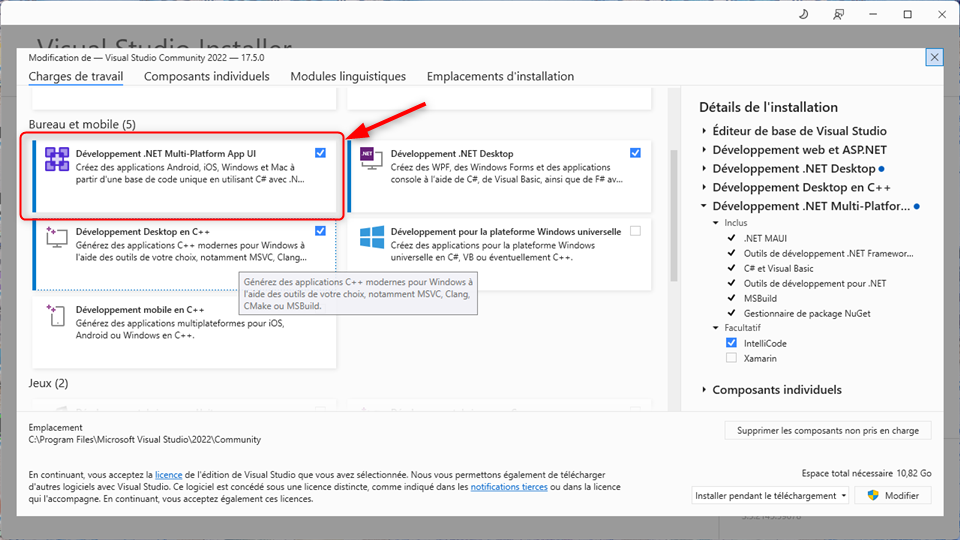Screen dimensions: 960x540
Task: Click the .NET Multi-Platform App UI workload icon
Action: tap(57, 159)
